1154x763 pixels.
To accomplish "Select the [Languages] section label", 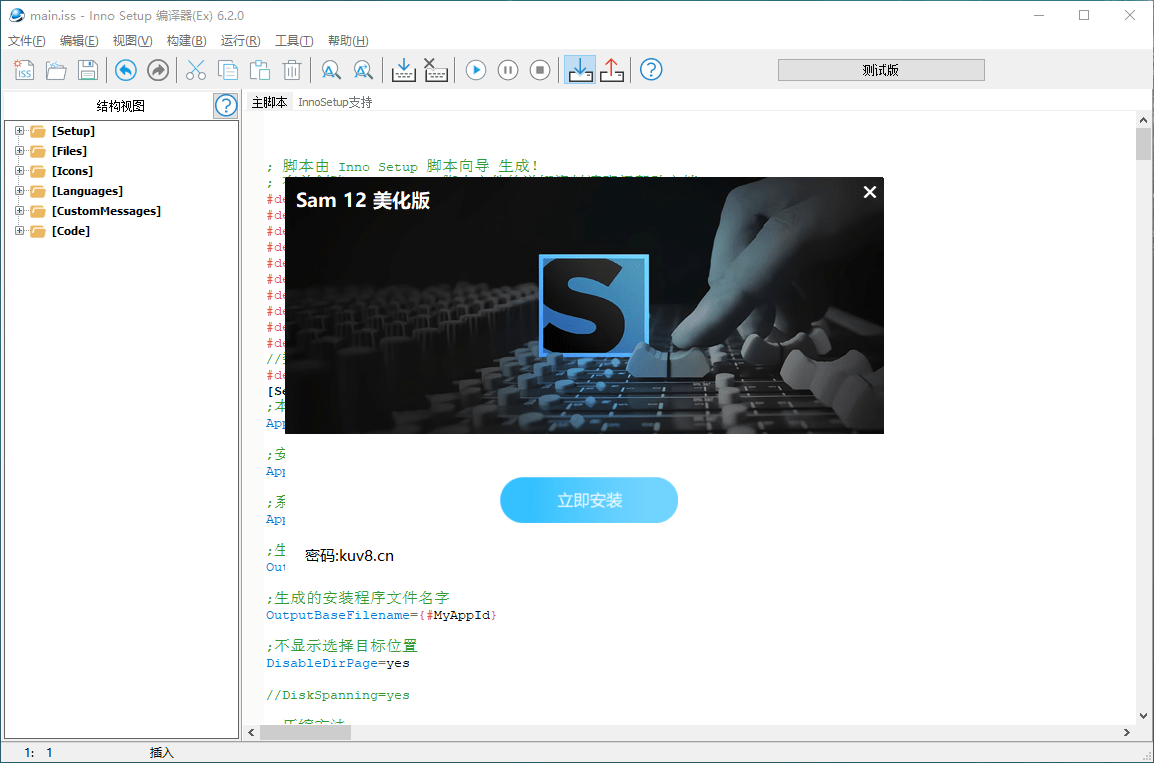I will [87, 191].
